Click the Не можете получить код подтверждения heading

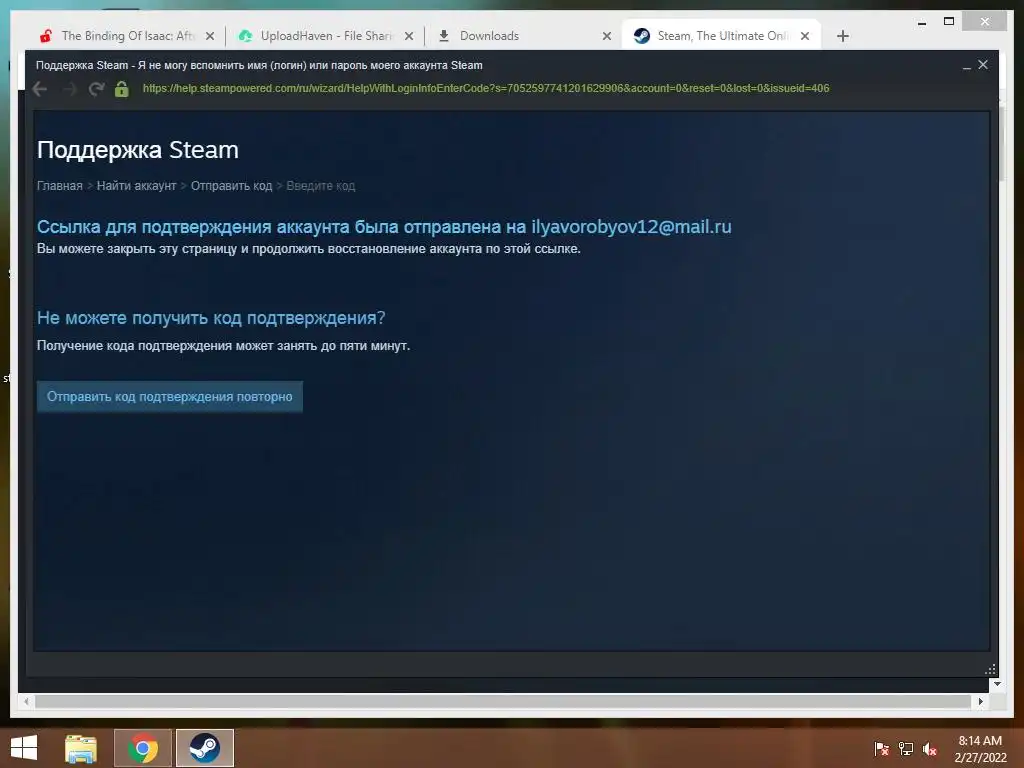211,317
